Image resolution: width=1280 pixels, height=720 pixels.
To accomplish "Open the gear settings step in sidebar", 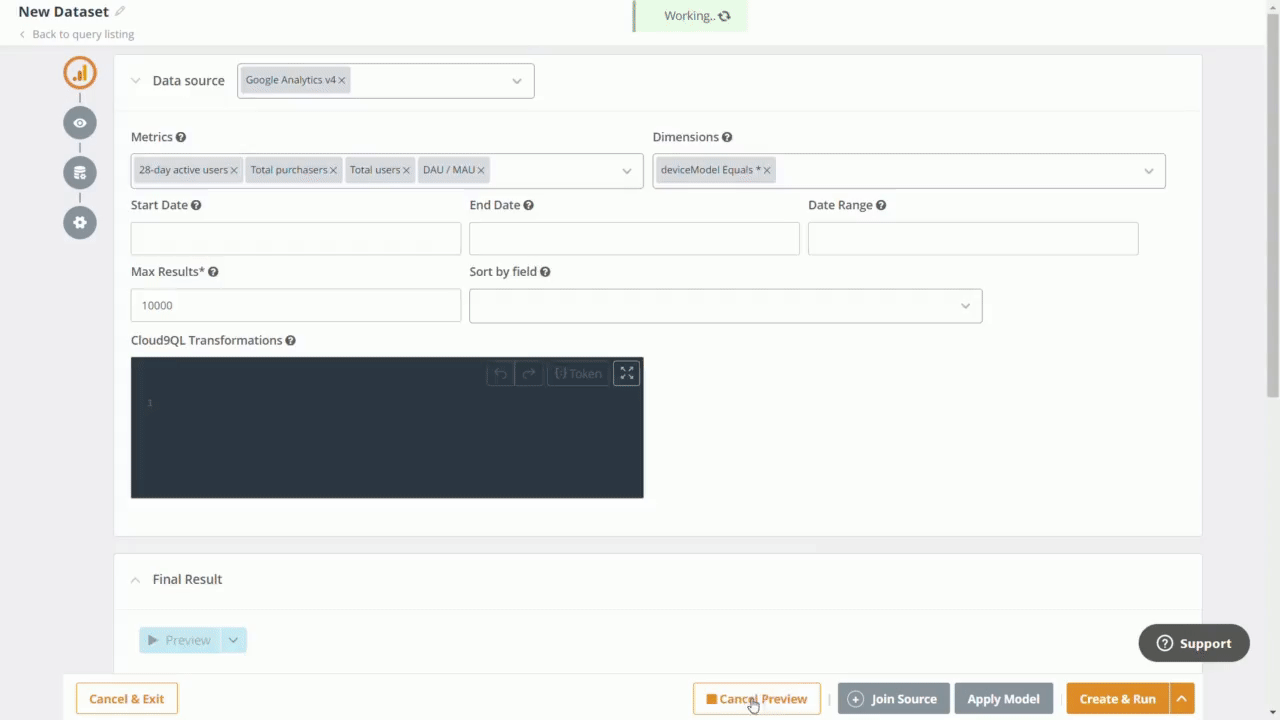I will pyautogui.click(x=80, y=222).
